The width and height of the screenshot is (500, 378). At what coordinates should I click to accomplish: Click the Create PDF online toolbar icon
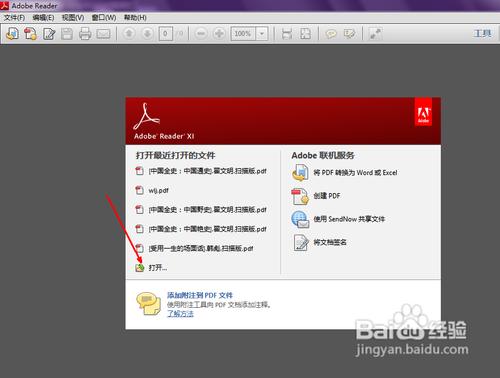coord(30,34)
